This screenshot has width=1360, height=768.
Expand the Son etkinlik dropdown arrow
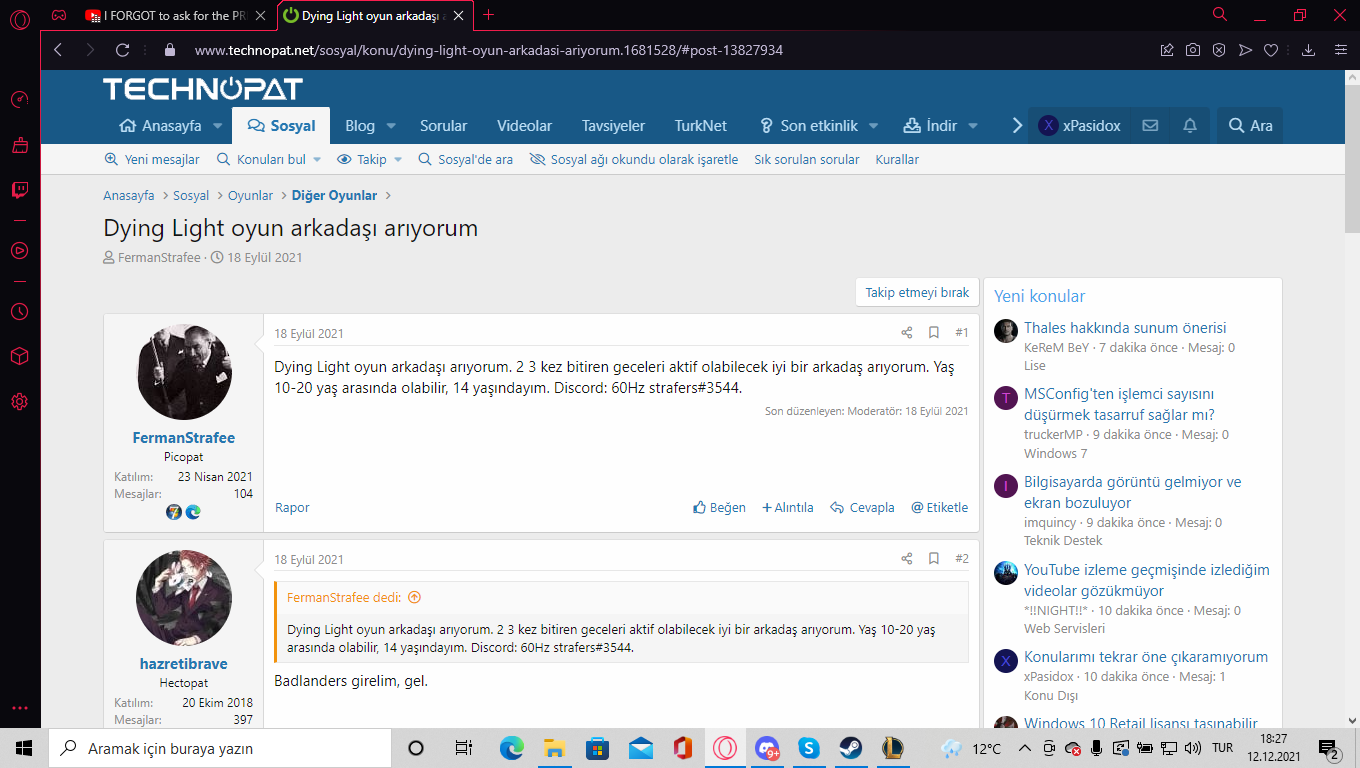click(x=873, y=126)
